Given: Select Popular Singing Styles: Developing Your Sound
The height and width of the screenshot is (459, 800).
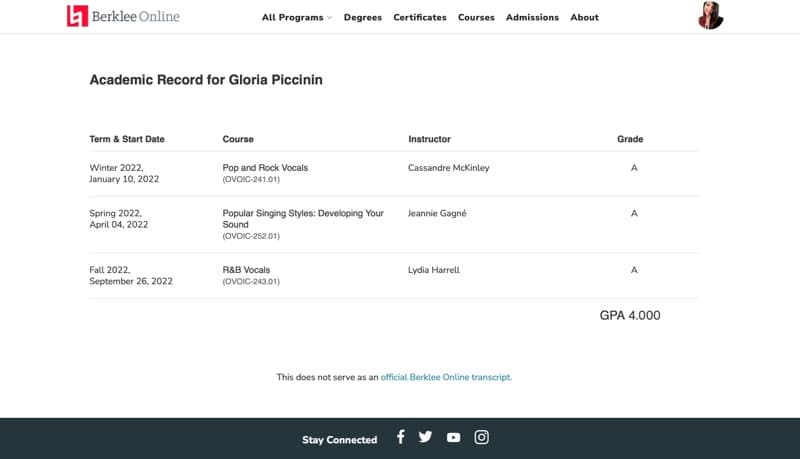Looking at the screenshot, I should [303, 219].
